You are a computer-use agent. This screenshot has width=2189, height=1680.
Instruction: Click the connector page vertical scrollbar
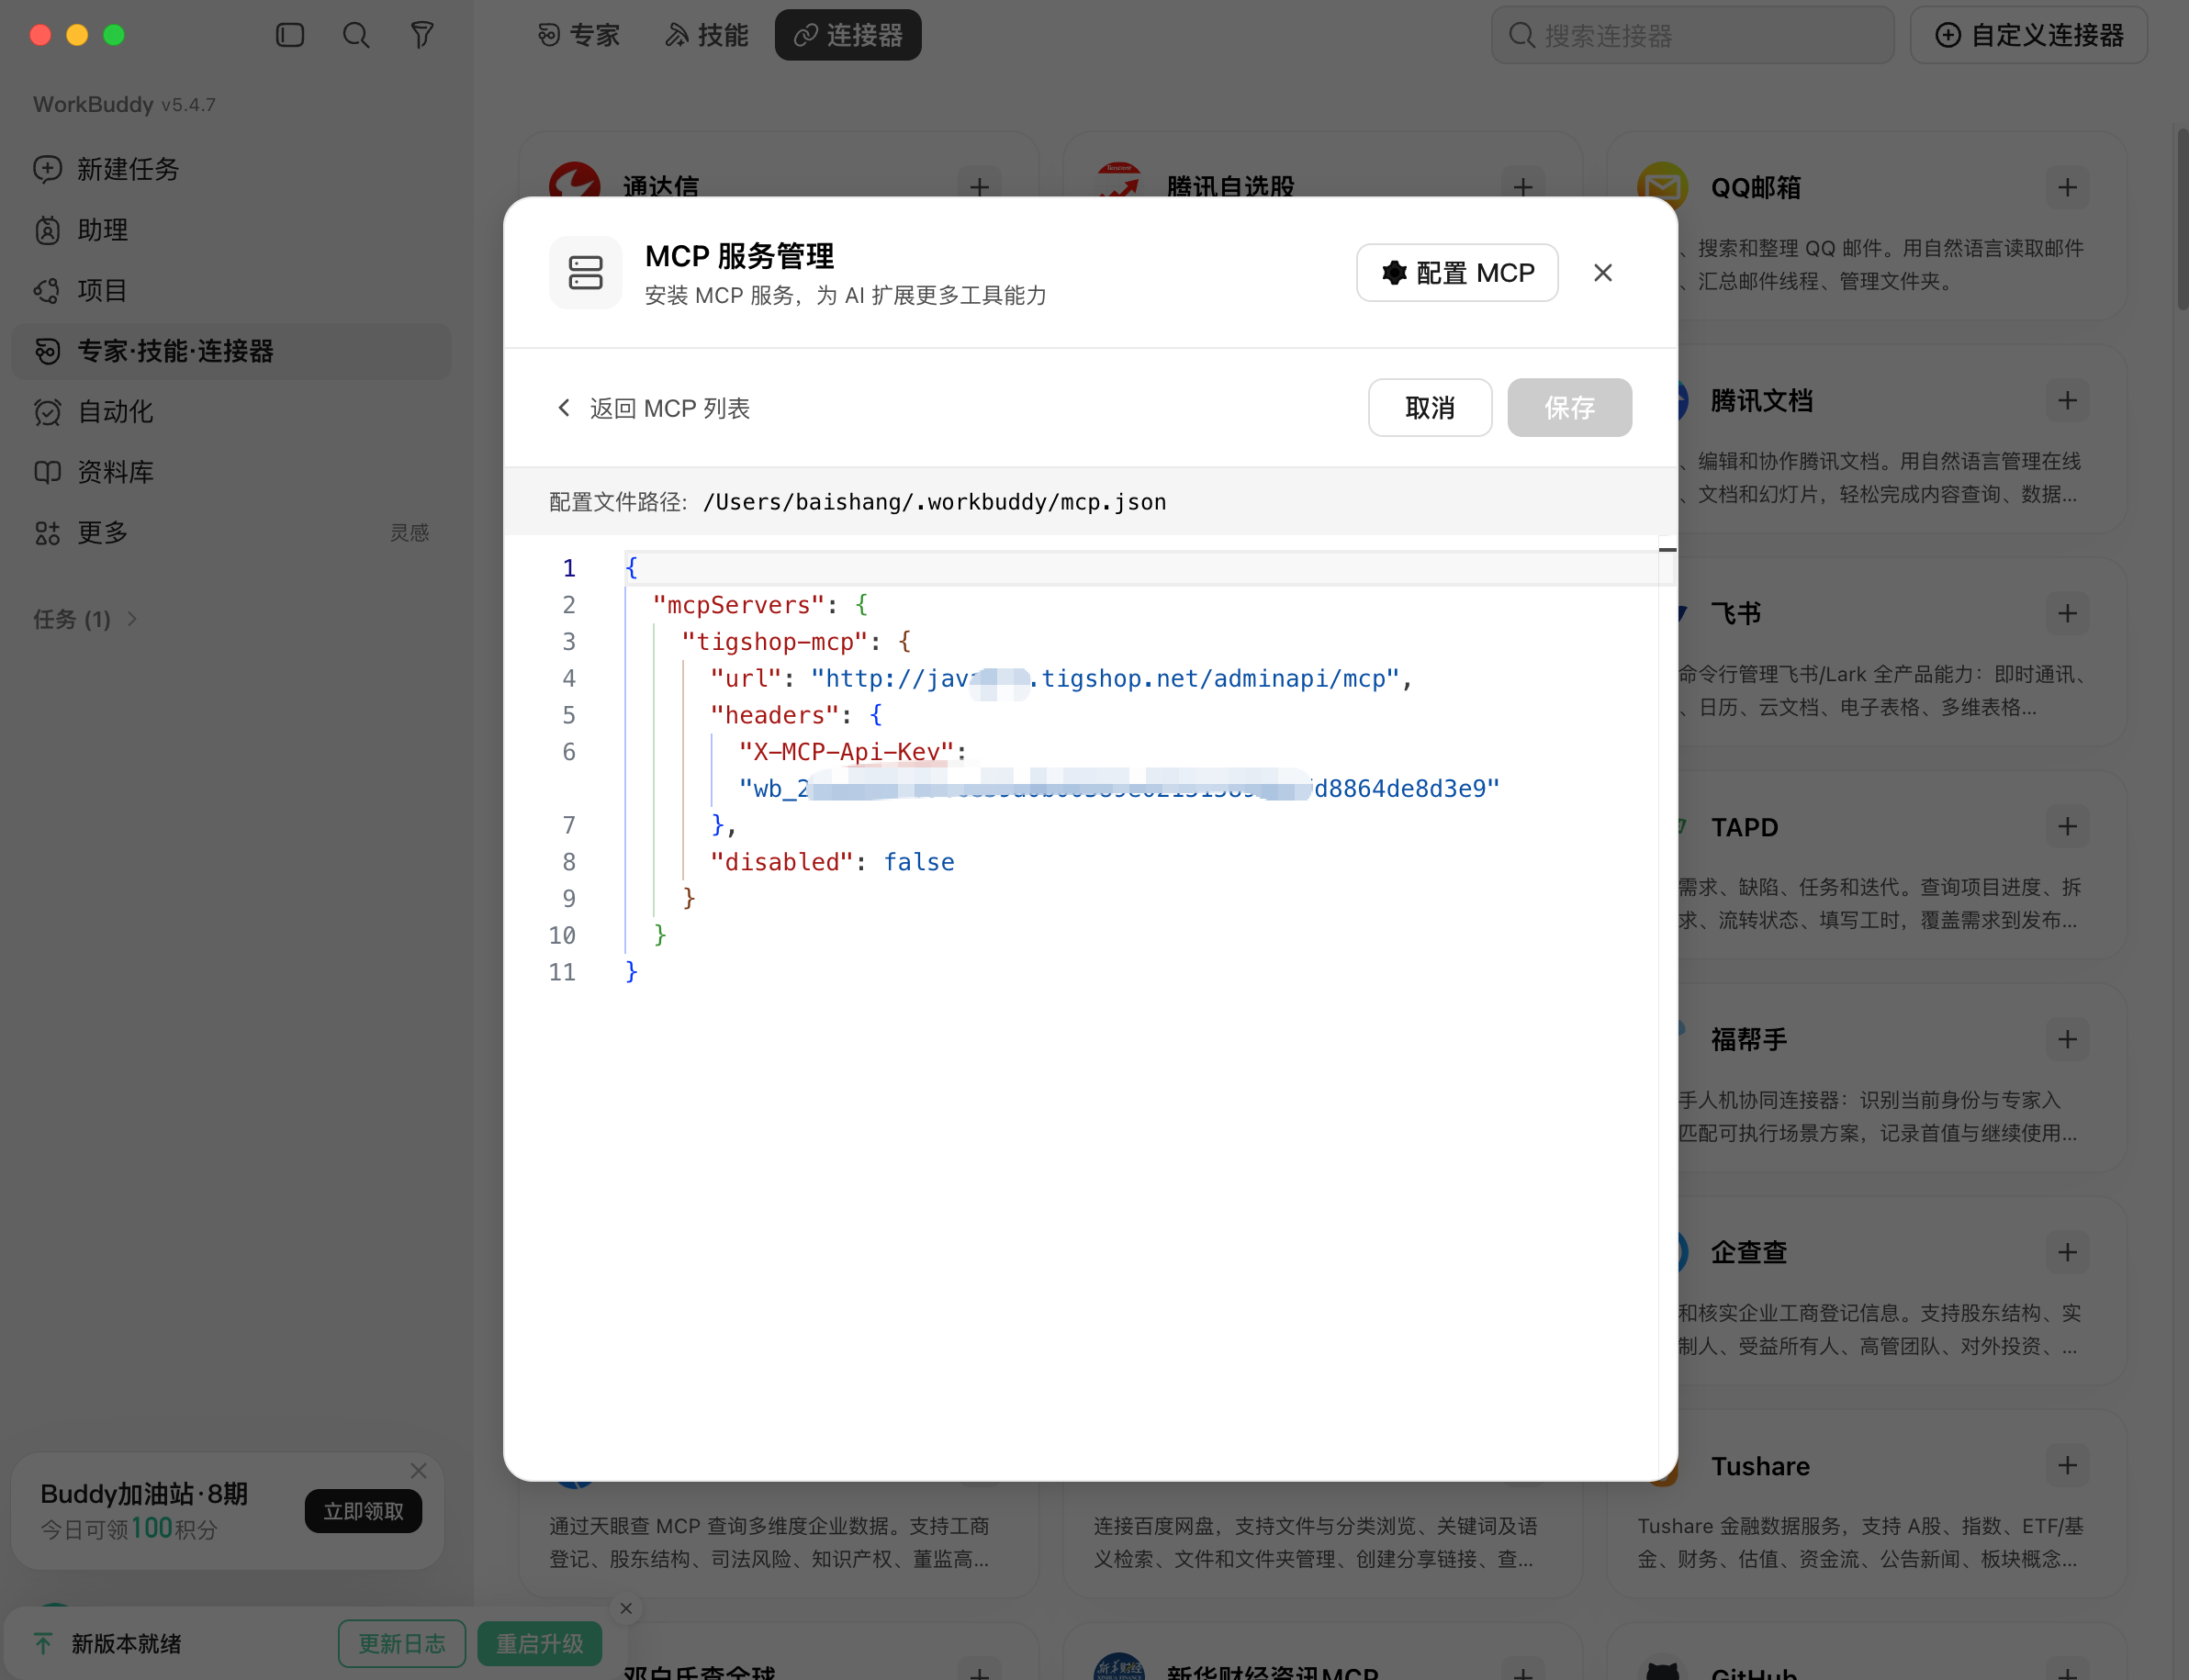click(x=2181, y=220)
